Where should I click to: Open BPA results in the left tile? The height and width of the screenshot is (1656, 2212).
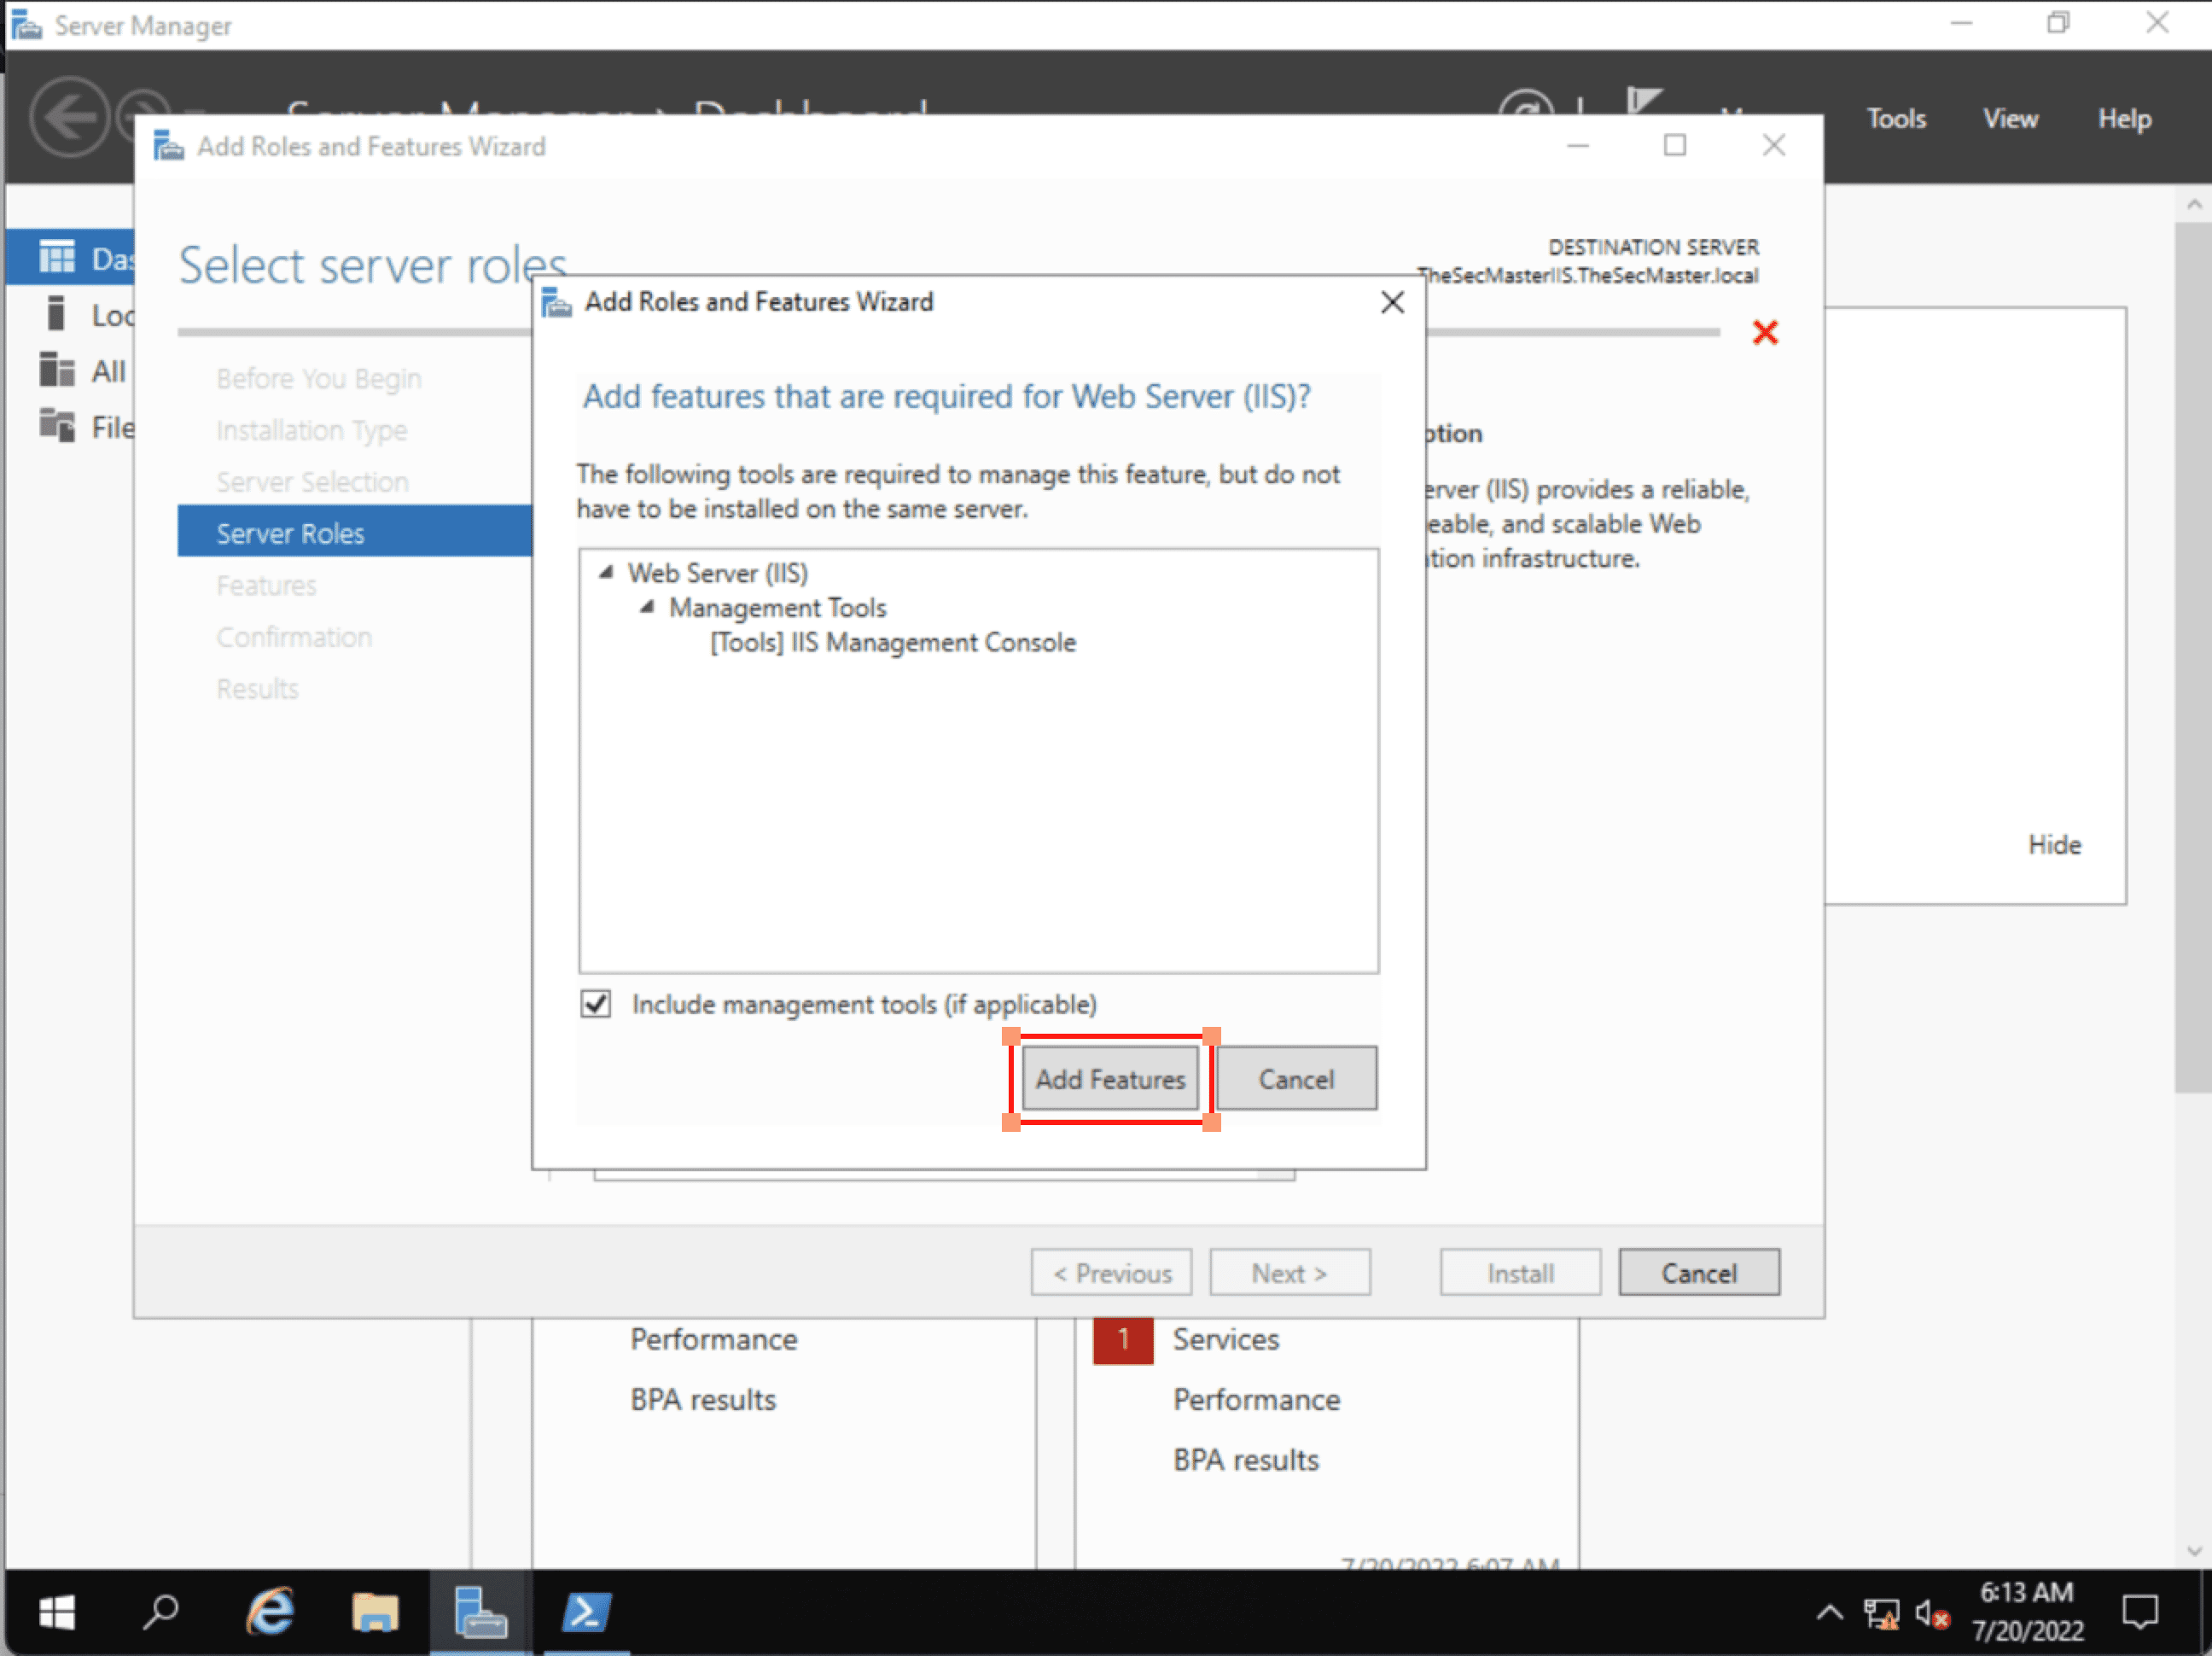(x=703, y=1400)
